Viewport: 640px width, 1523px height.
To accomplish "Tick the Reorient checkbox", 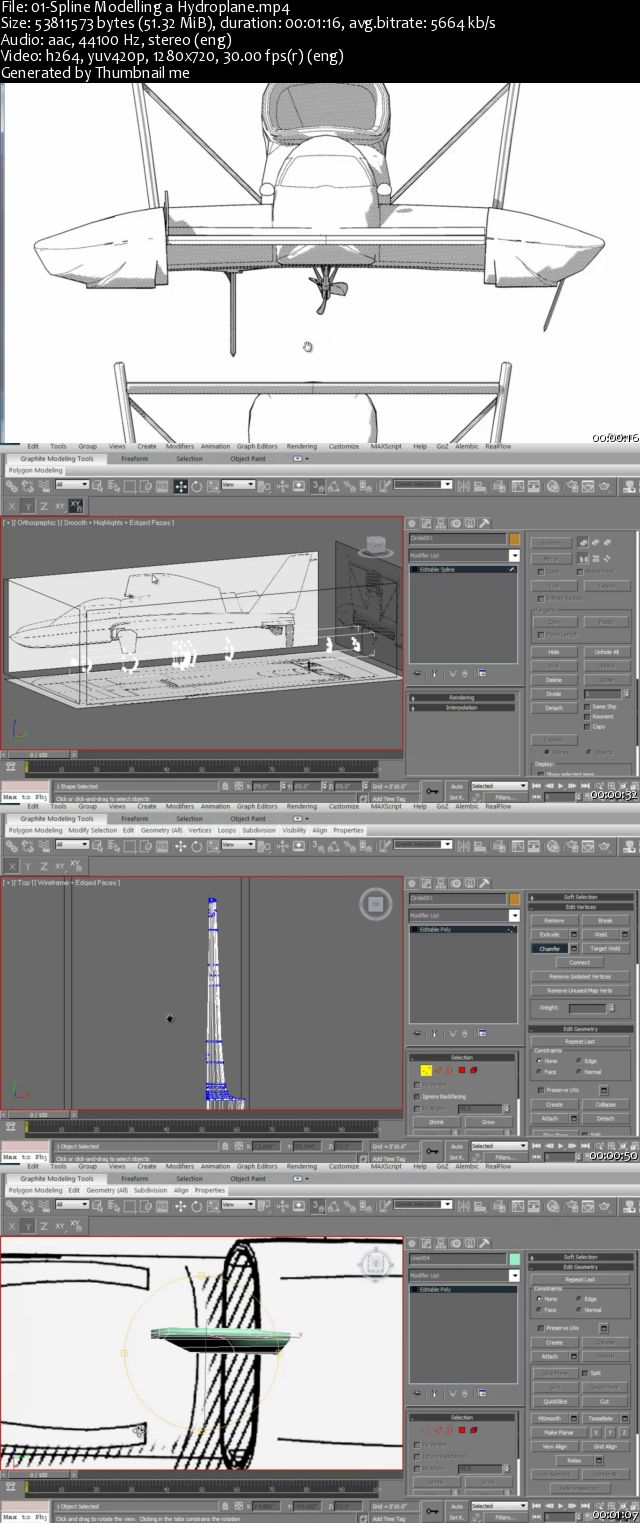I will [587, 716].
